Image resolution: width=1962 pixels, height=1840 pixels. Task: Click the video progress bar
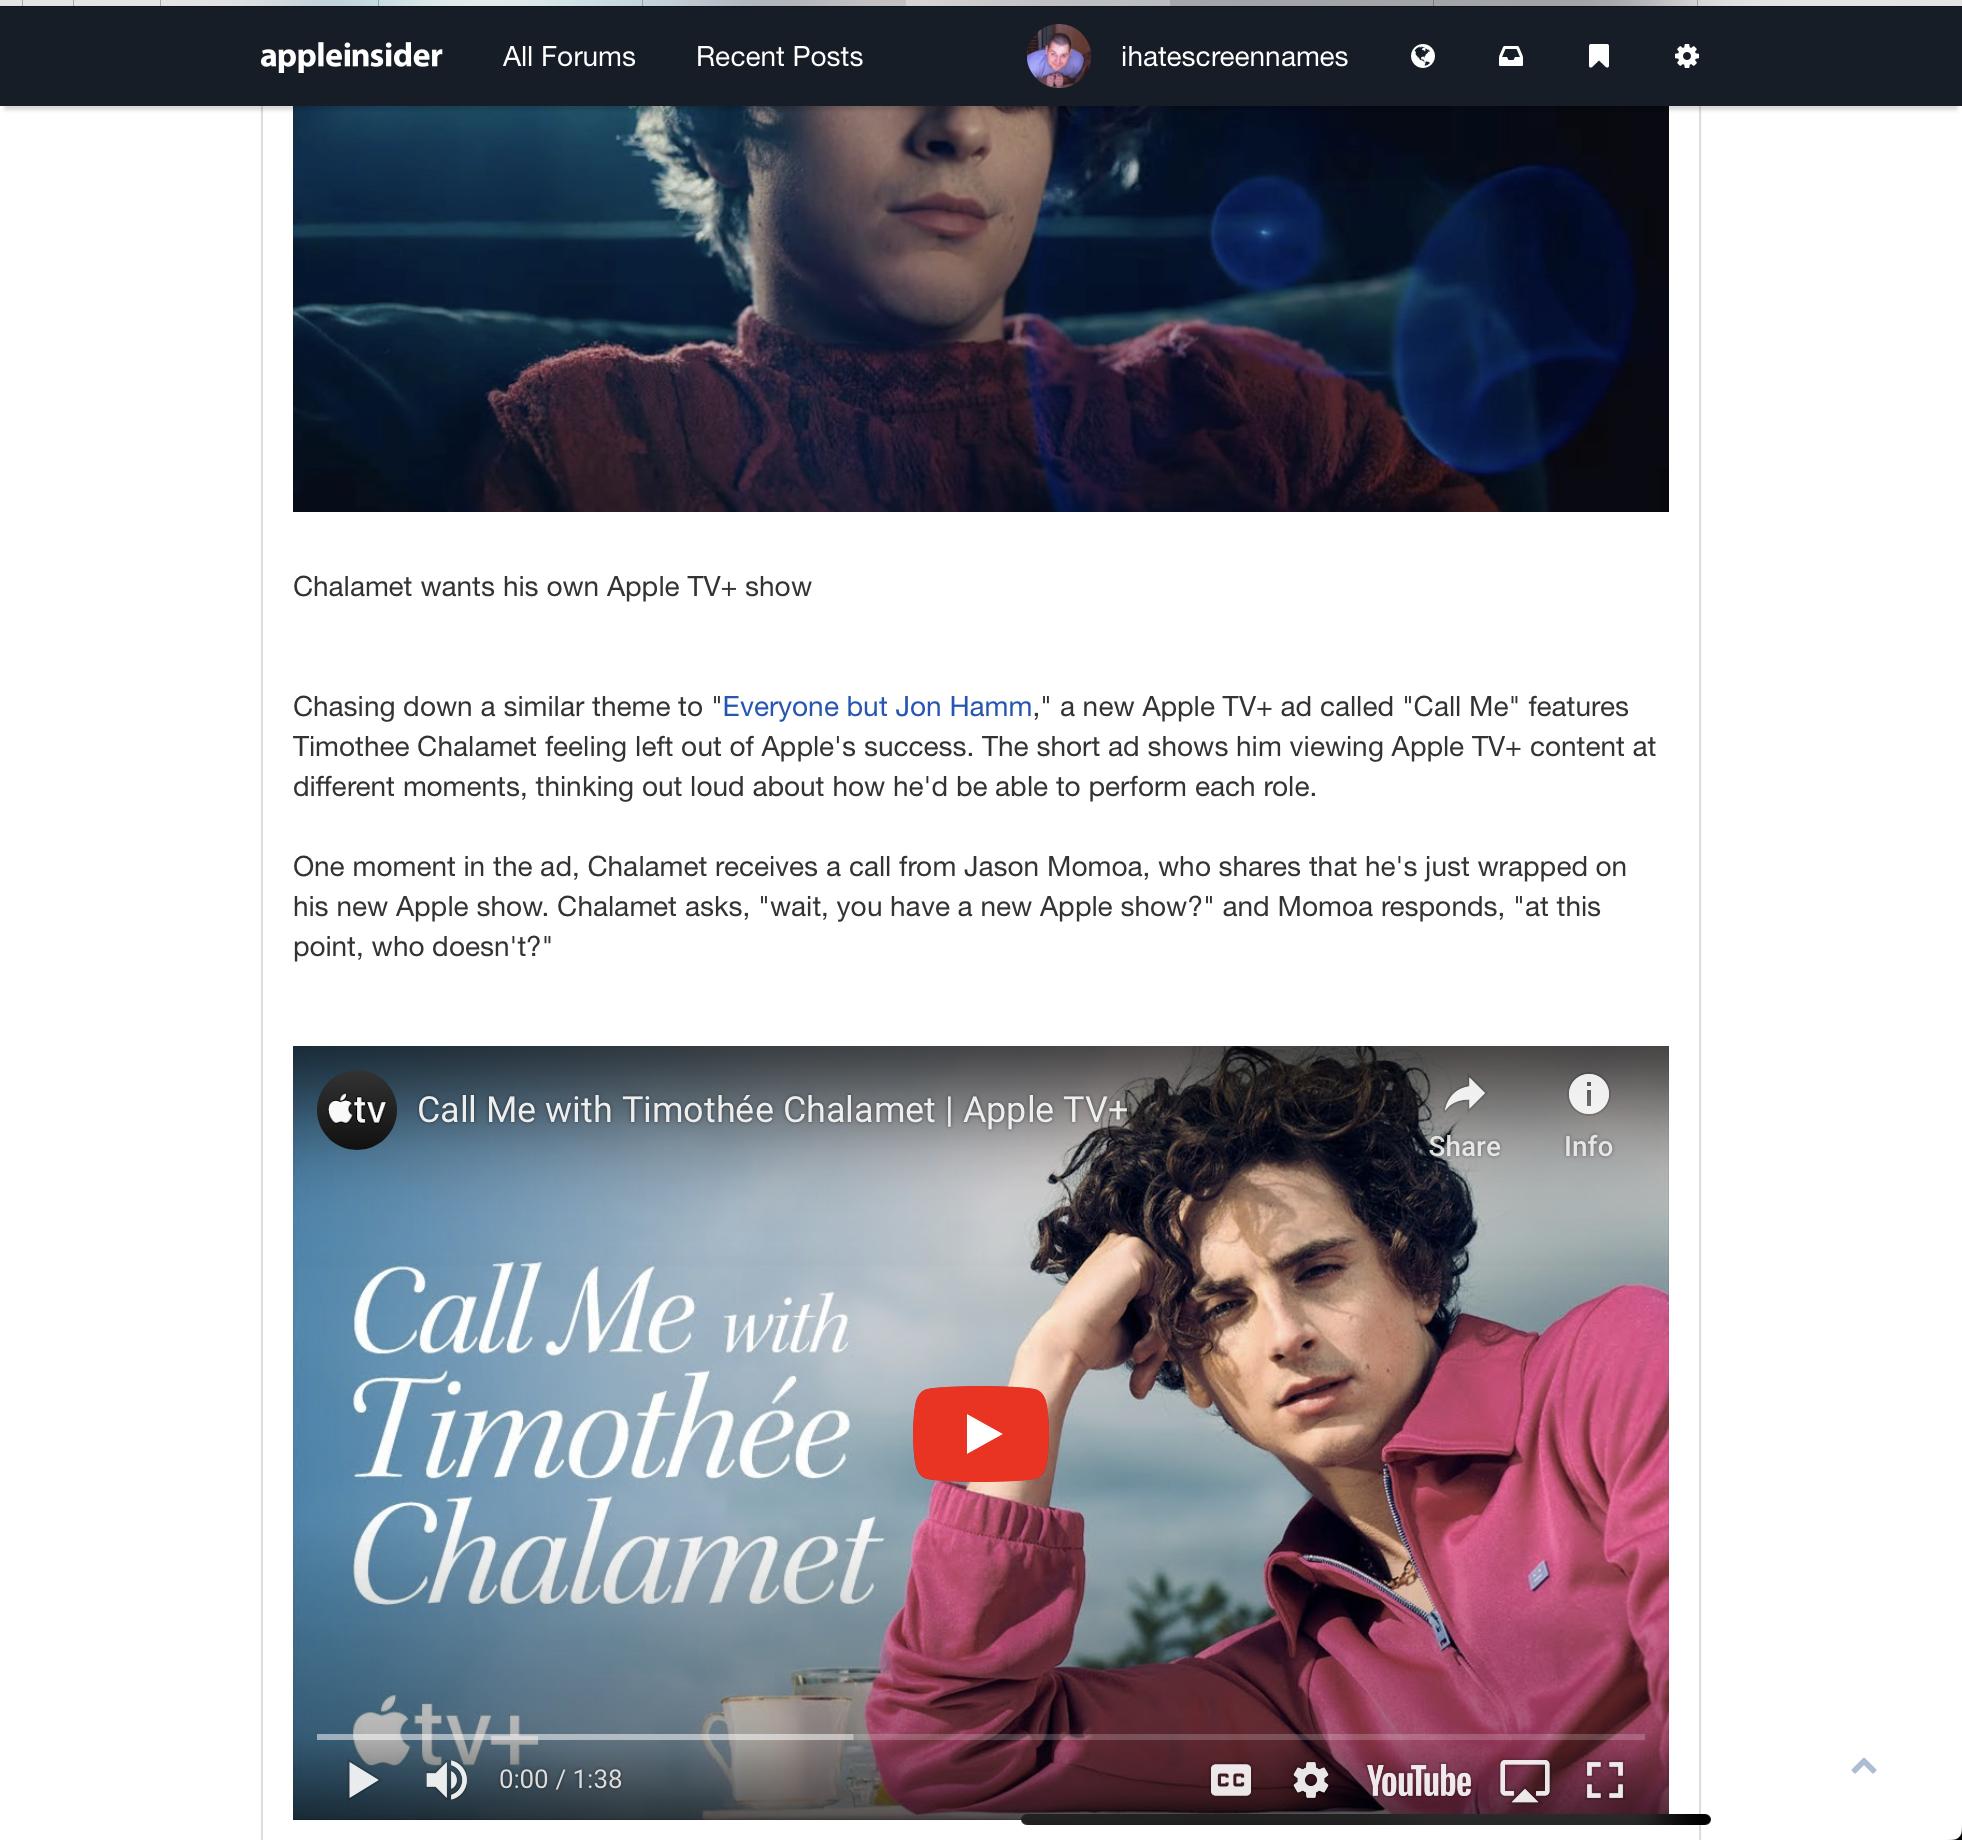[980, 1737]
